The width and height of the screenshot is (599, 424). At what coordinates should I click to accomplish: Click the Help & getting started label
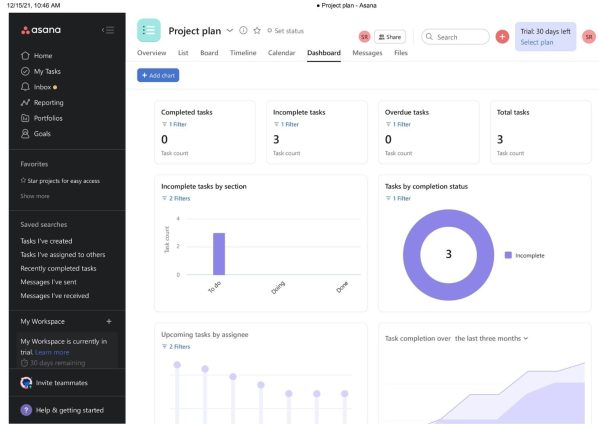(x=70, y=410)
